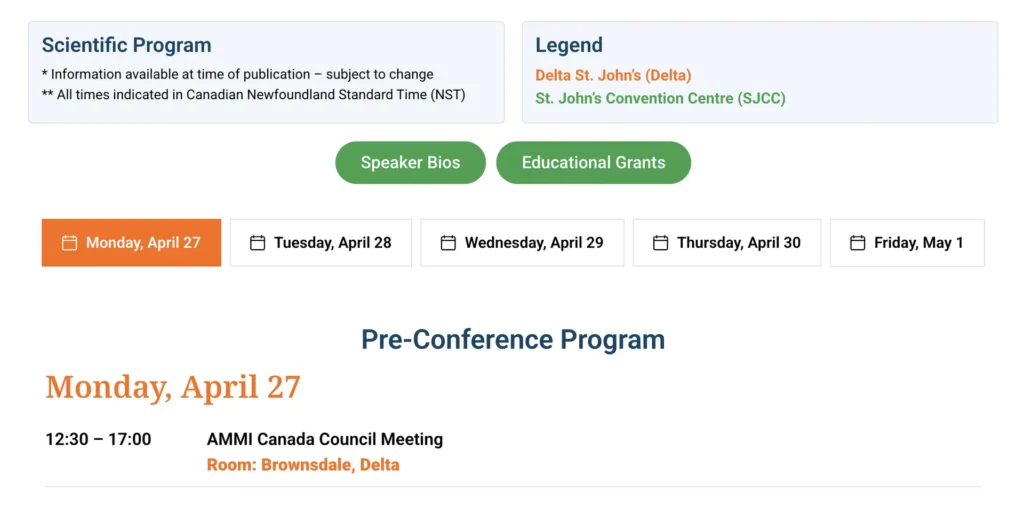Click the Pre-Conference Program heading
The width and height of the screenshot is (1024, 505).
pyautogui.click(x=512, y=340)
